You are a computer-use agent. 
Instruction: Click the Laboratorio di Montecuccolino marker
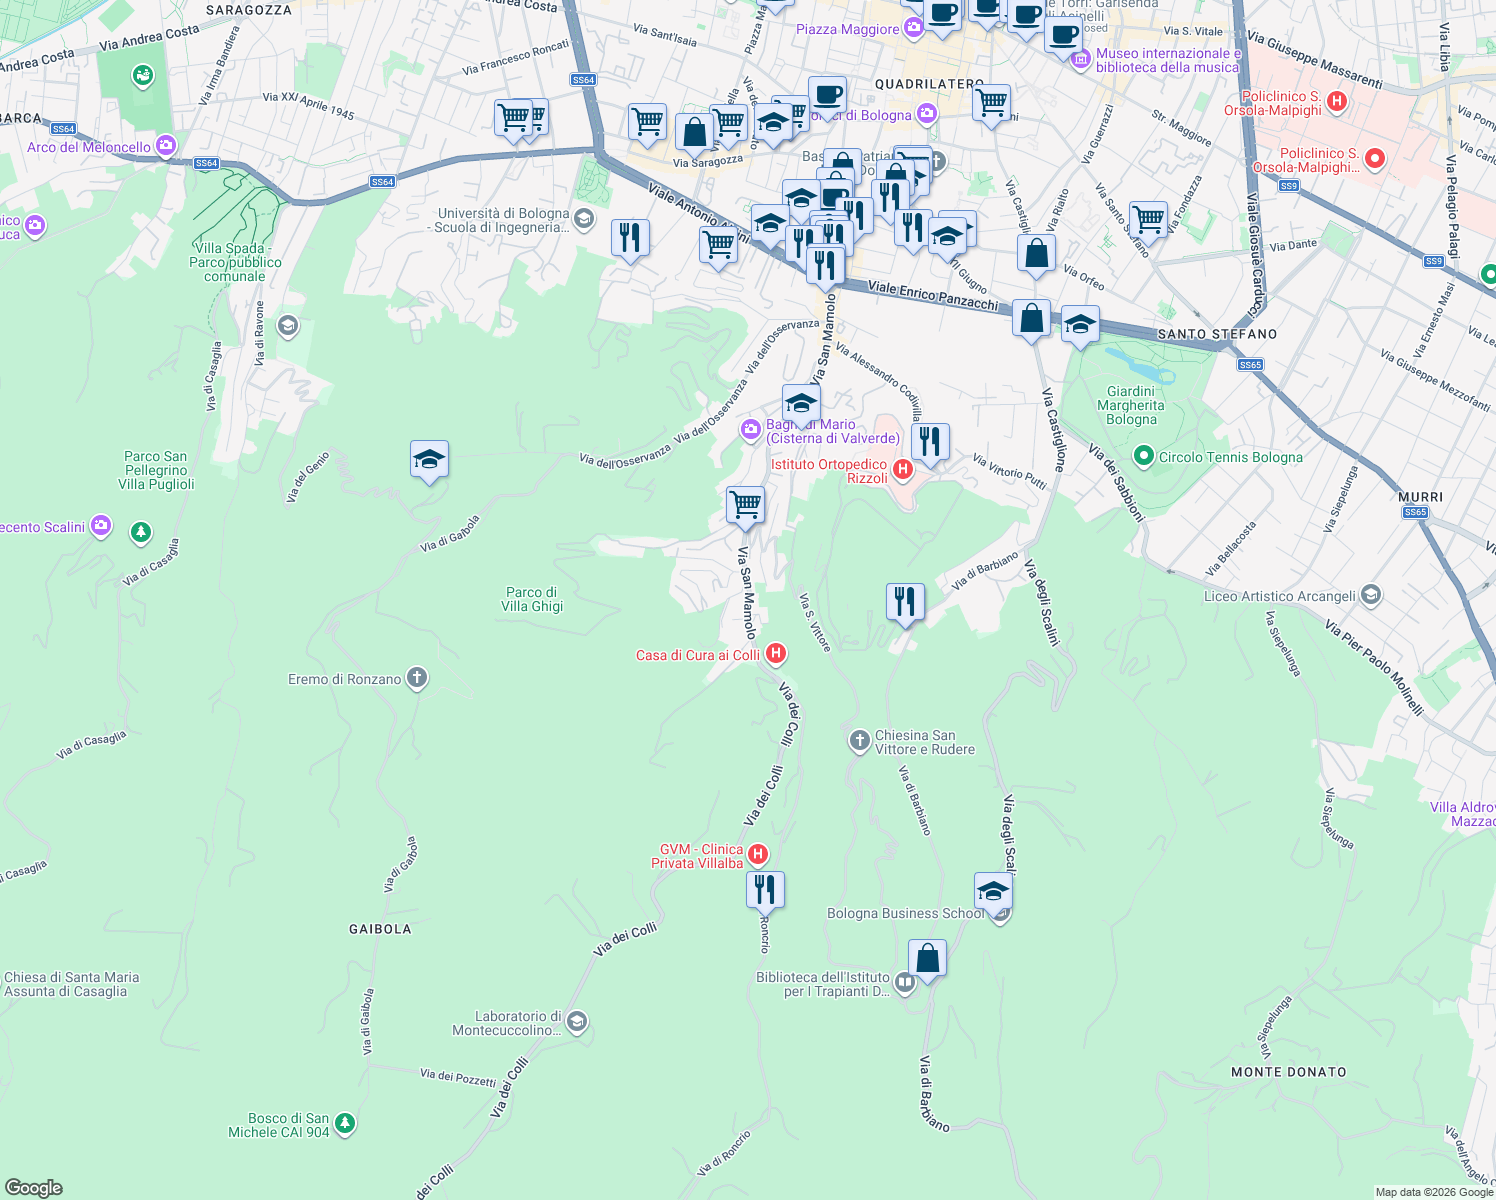pyautogui.click(x=575, y=1020)
